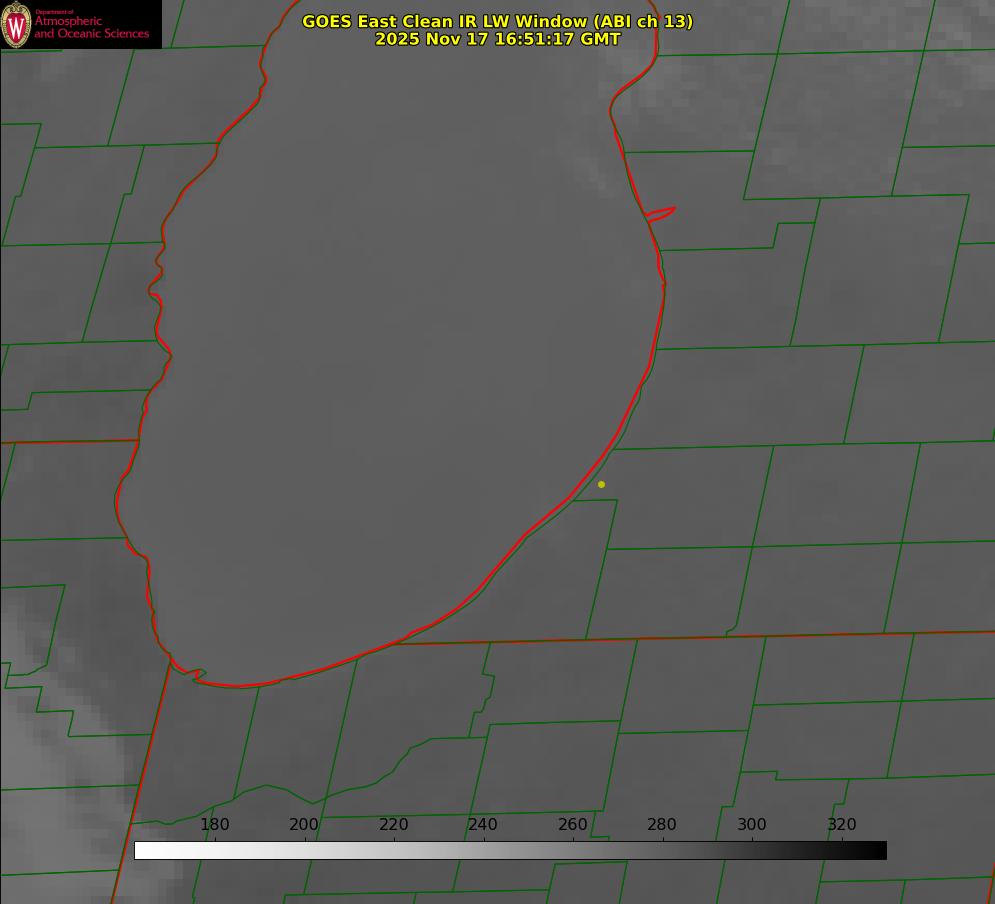The width and height of the screenshot is (995, 904).
Task: Select the 280 colorbar label
Action: click(662, 825)
